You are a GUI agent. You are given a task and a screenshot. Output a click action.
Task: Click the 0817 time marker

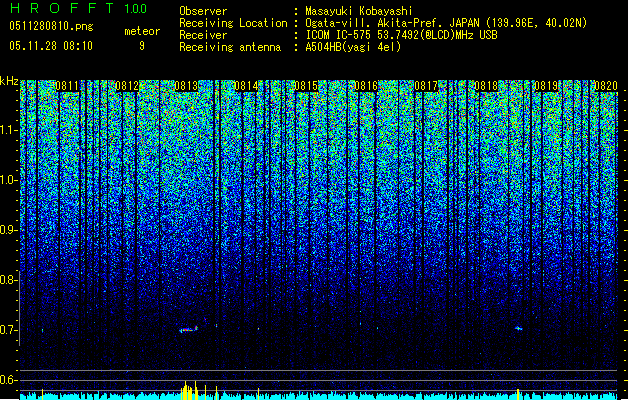coord(426,86)
